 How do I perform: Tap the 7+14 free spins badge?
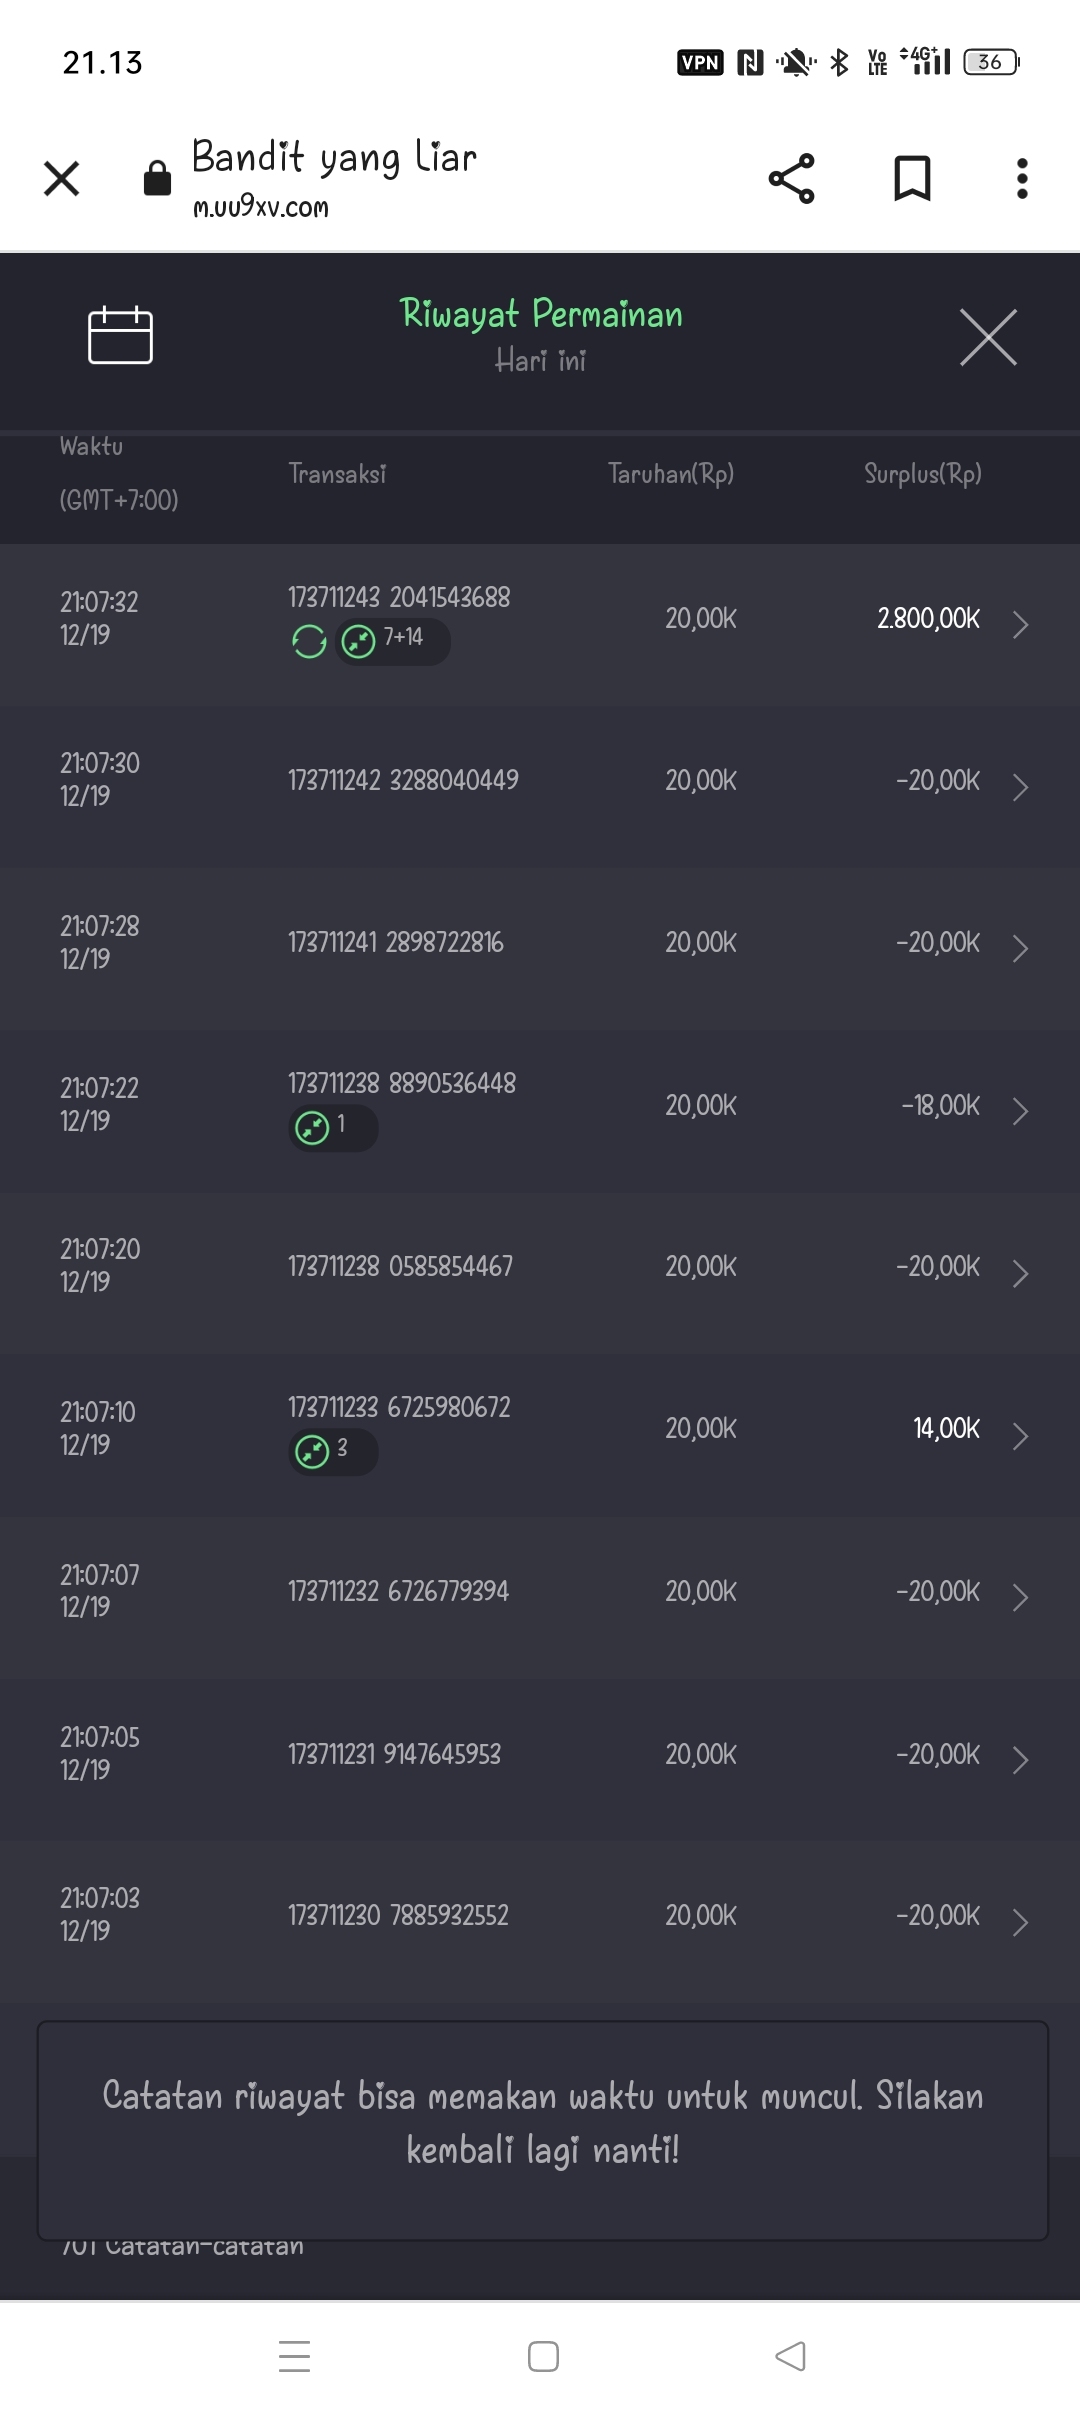[392, 640]
